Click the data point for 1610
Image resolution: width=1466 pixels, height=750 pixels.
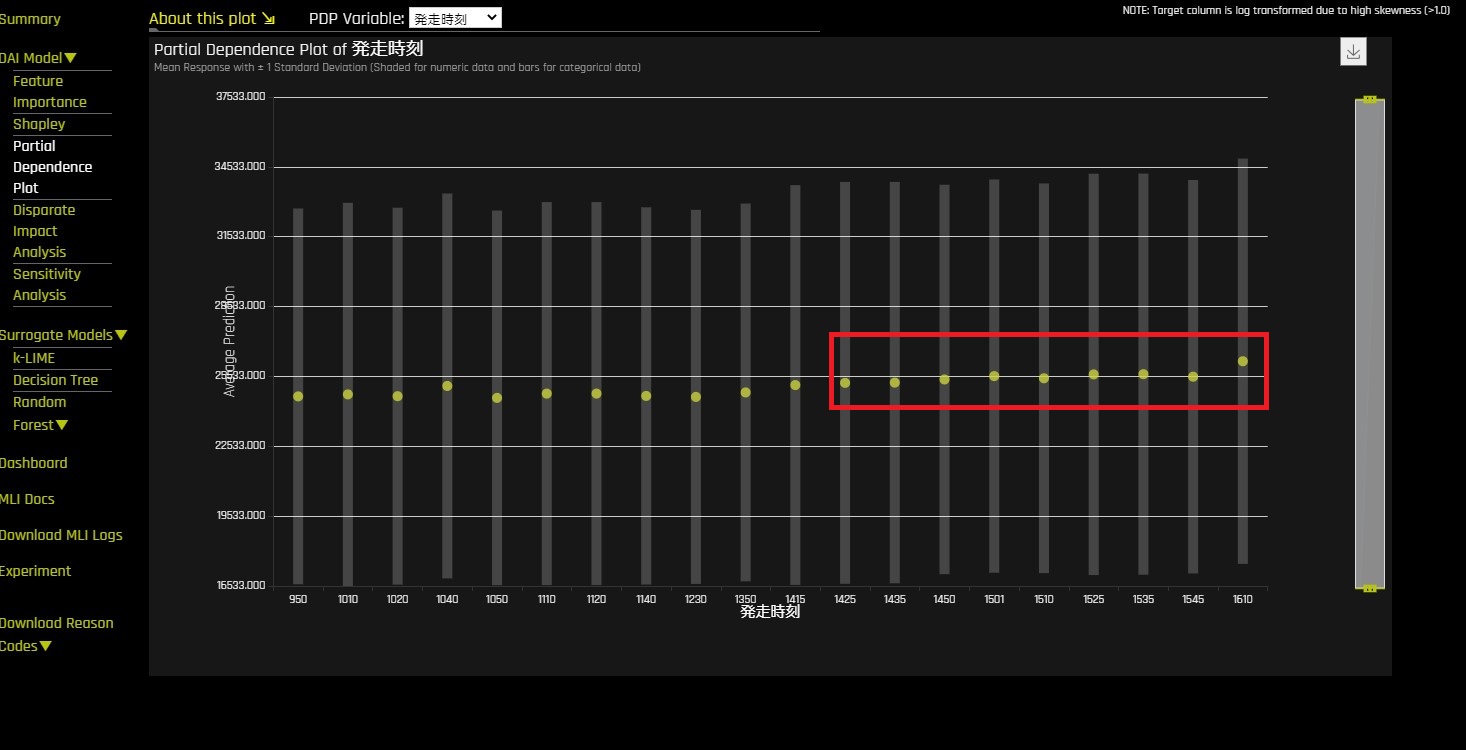click(1242, 361)
